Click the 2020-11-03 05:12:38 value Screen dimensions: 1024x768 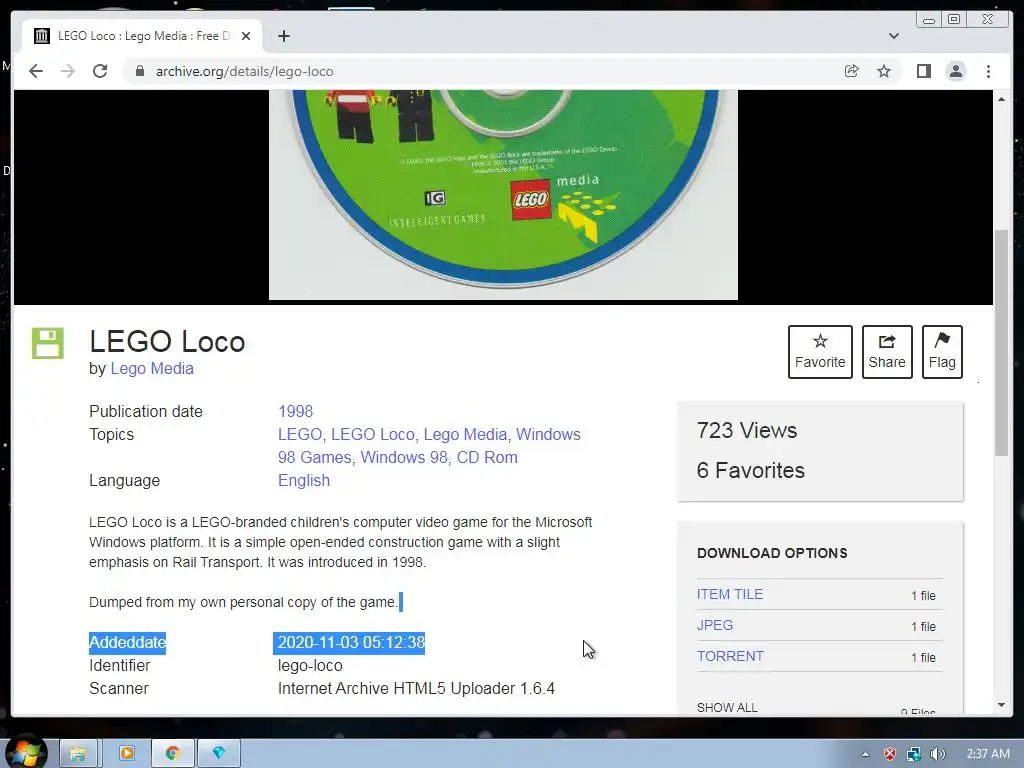tap(351, 643)
